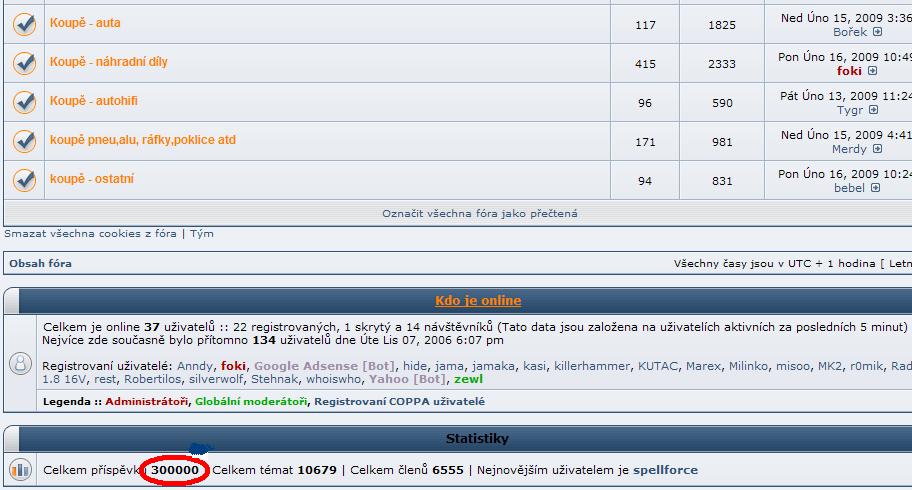Viewport: 912px width, 490px height.
Task: Click Smazat všechna cookies z fóra
Action: point(90,234)
